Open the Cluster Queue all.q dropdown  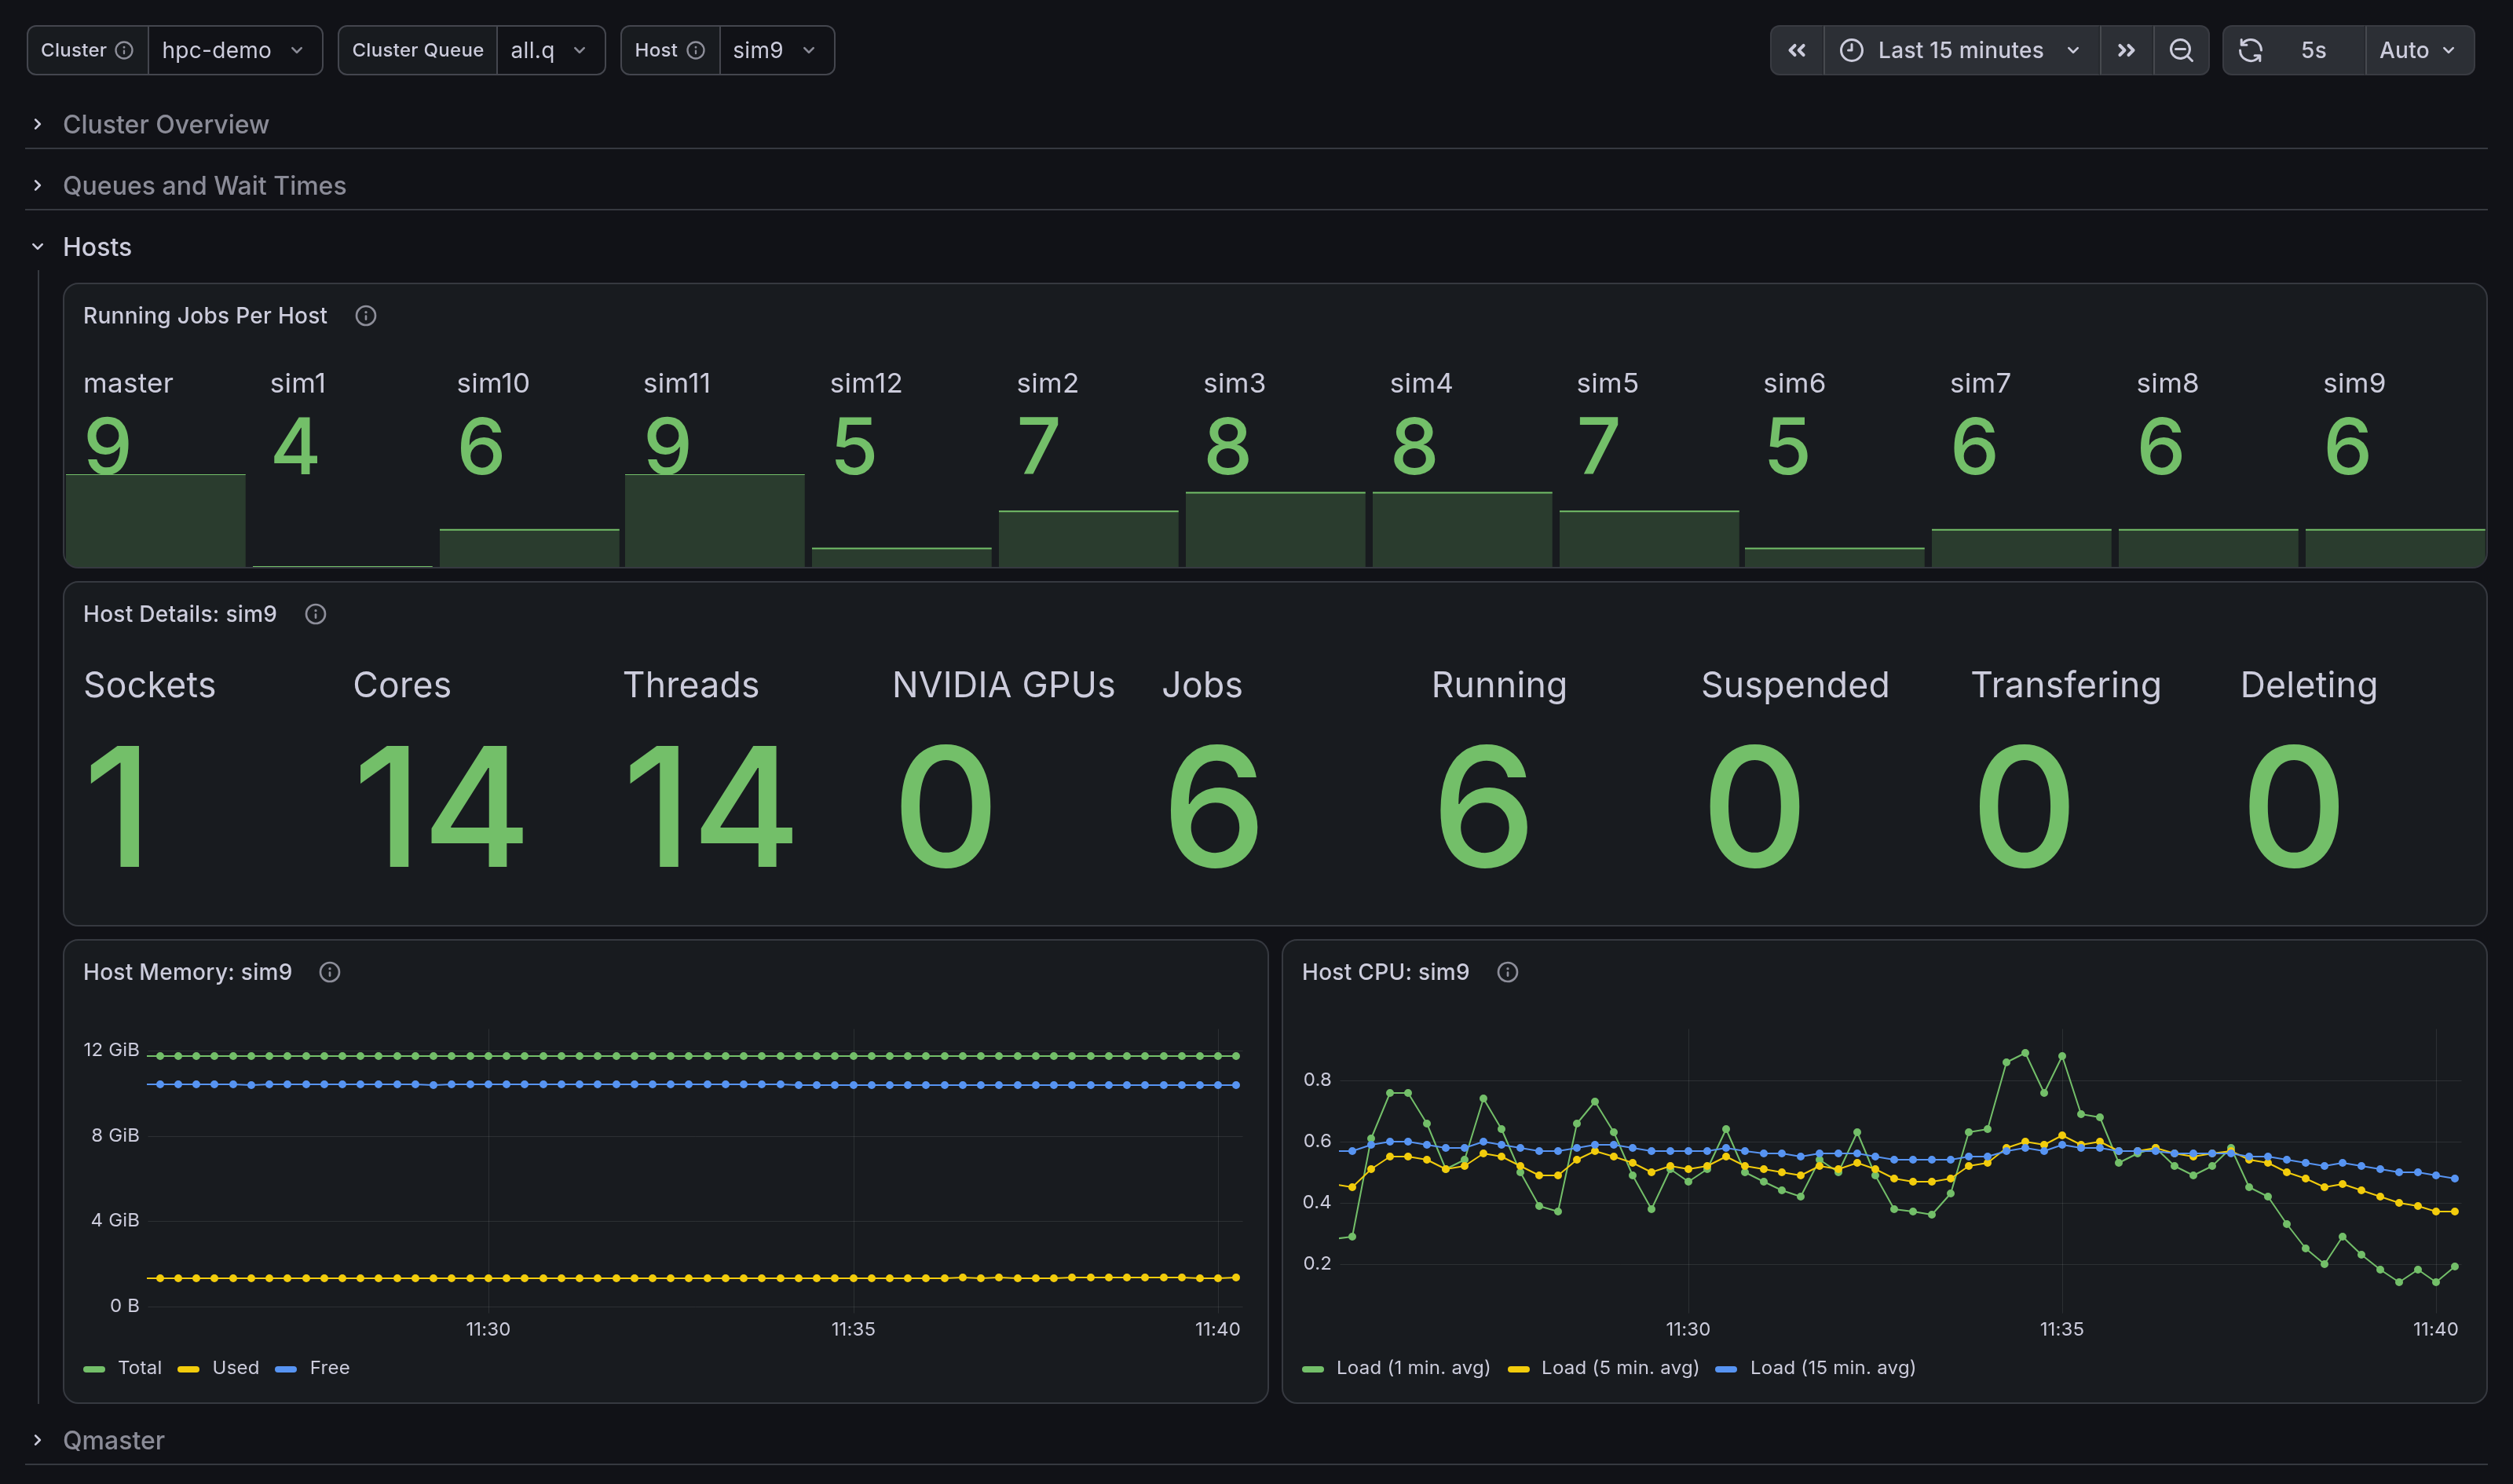[x=550, y=50]
